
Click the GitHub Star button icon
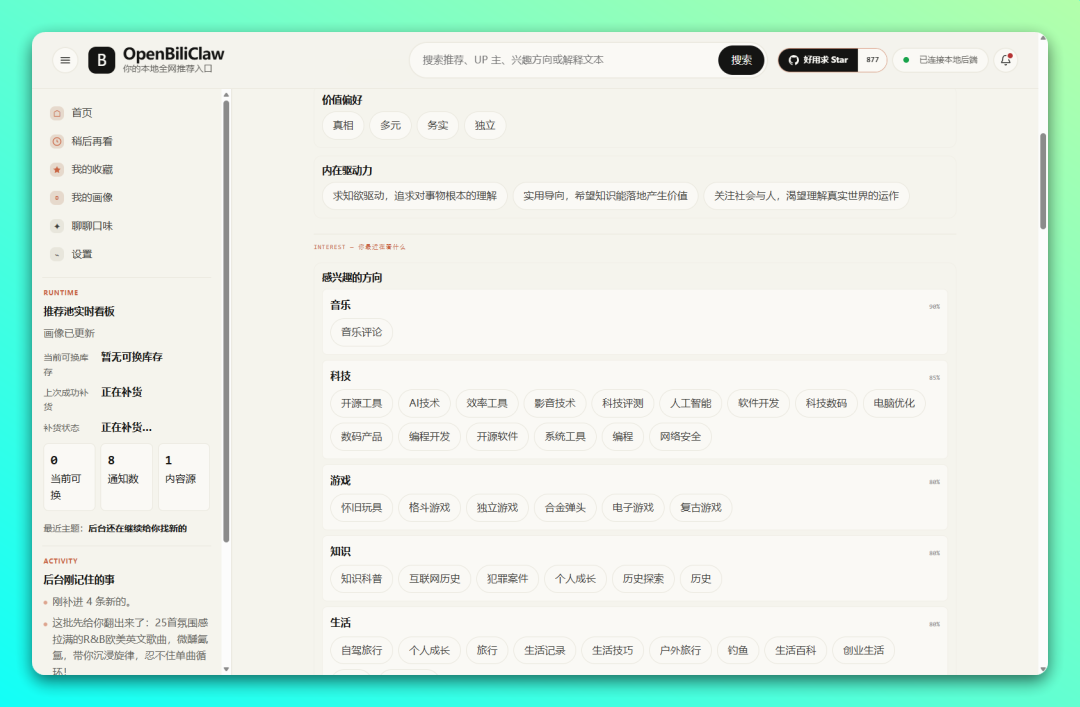(x=793, y=60)
